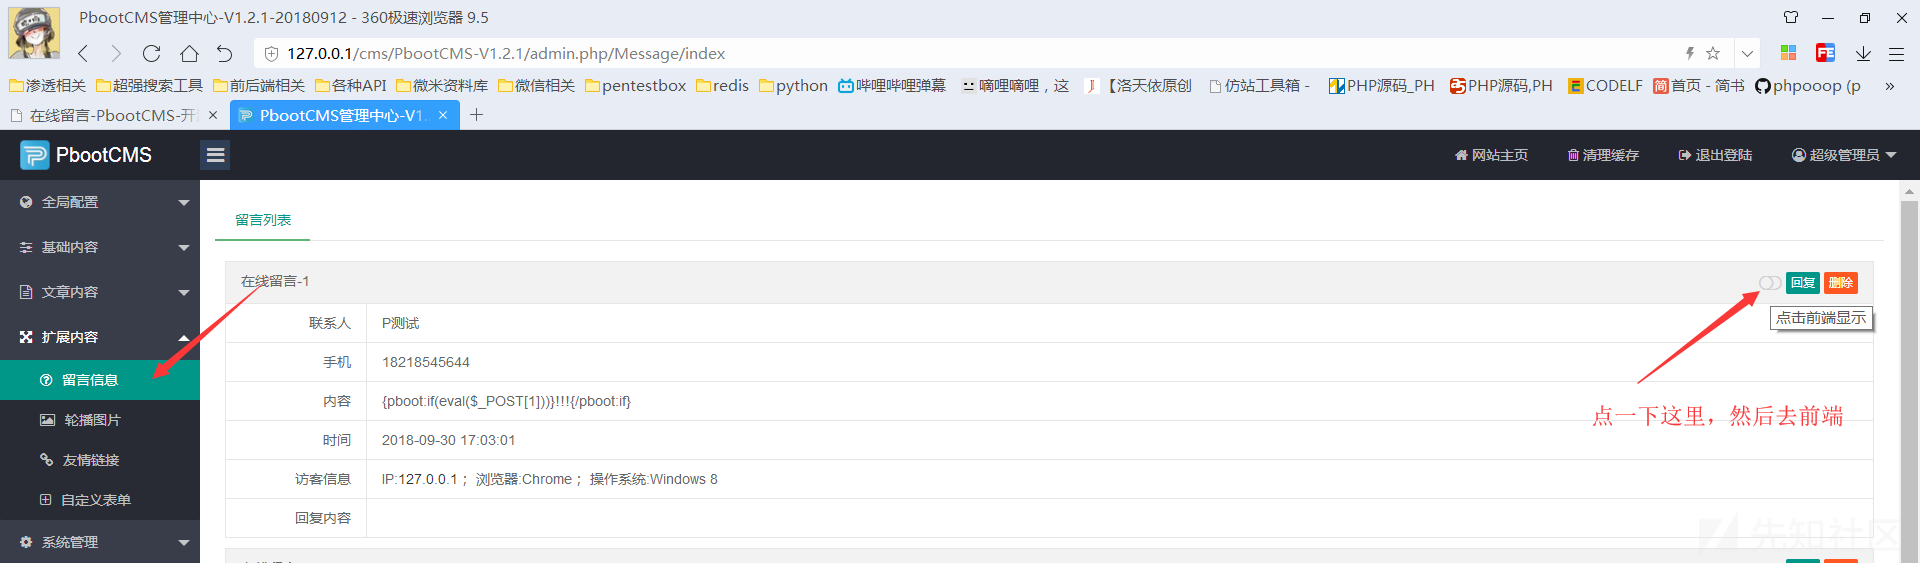Close the PbootCMS管理中心 tab
Image resolution: width=1920 pixels, height=563 pixels.
coord(443,115)
